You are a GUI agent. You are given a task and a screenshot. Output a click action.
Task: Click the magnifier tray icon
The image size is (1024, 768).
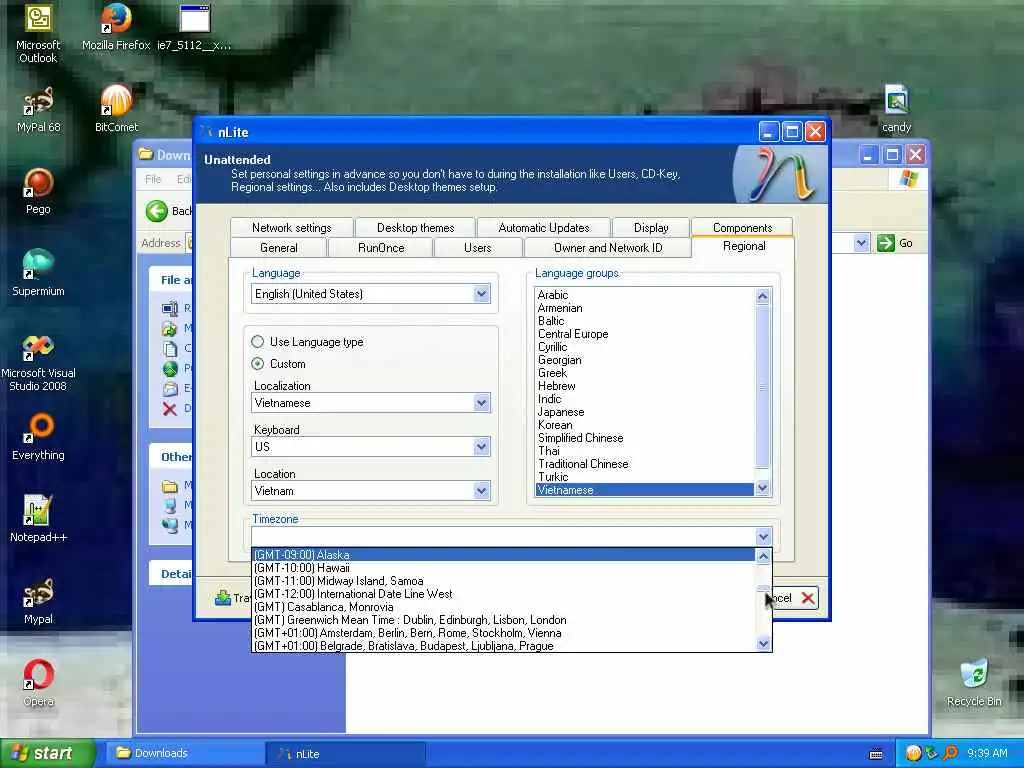(x=950, y=753)
